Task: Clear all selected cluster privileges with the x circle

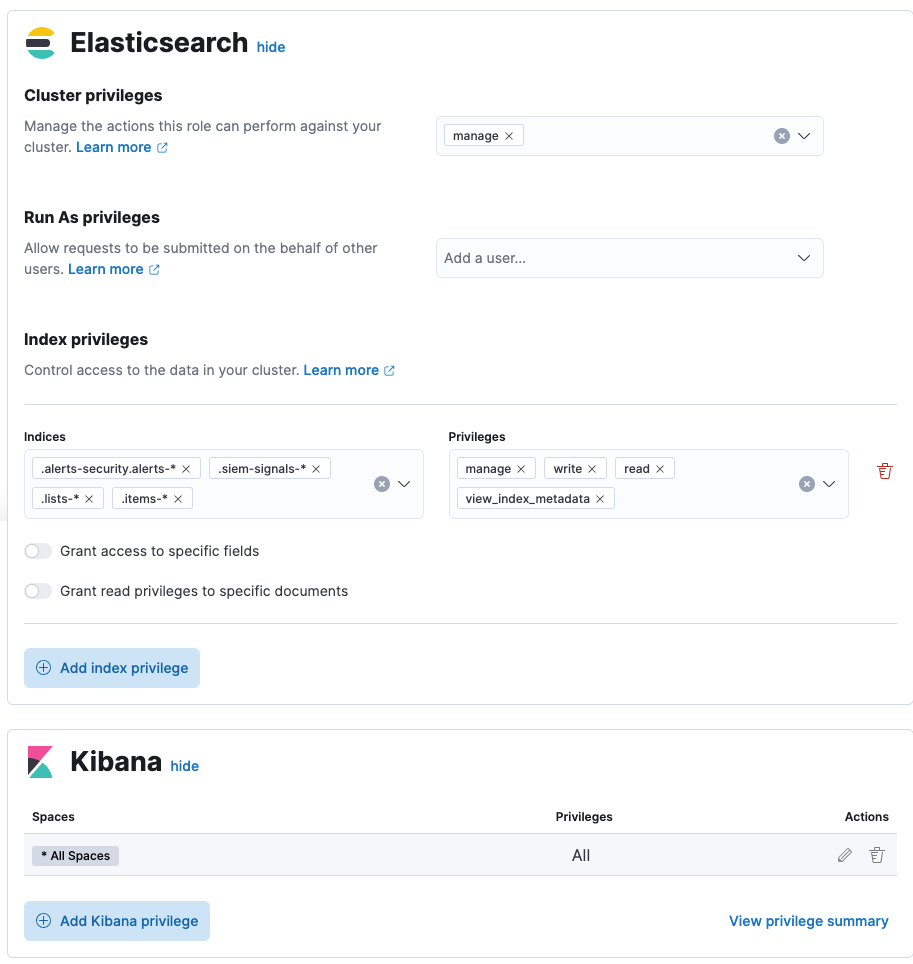Action: (781, 135)
